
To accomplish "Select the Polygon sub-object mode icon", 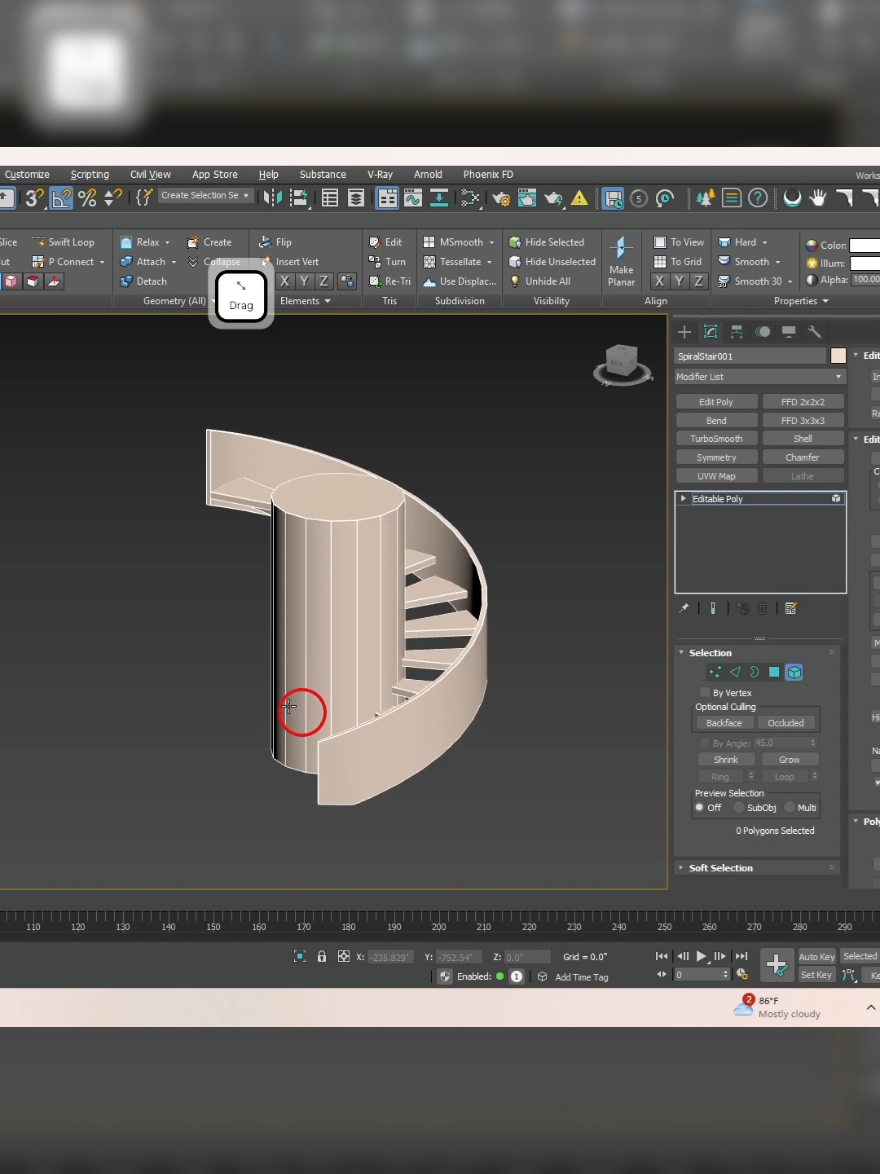I will point(773,671).
